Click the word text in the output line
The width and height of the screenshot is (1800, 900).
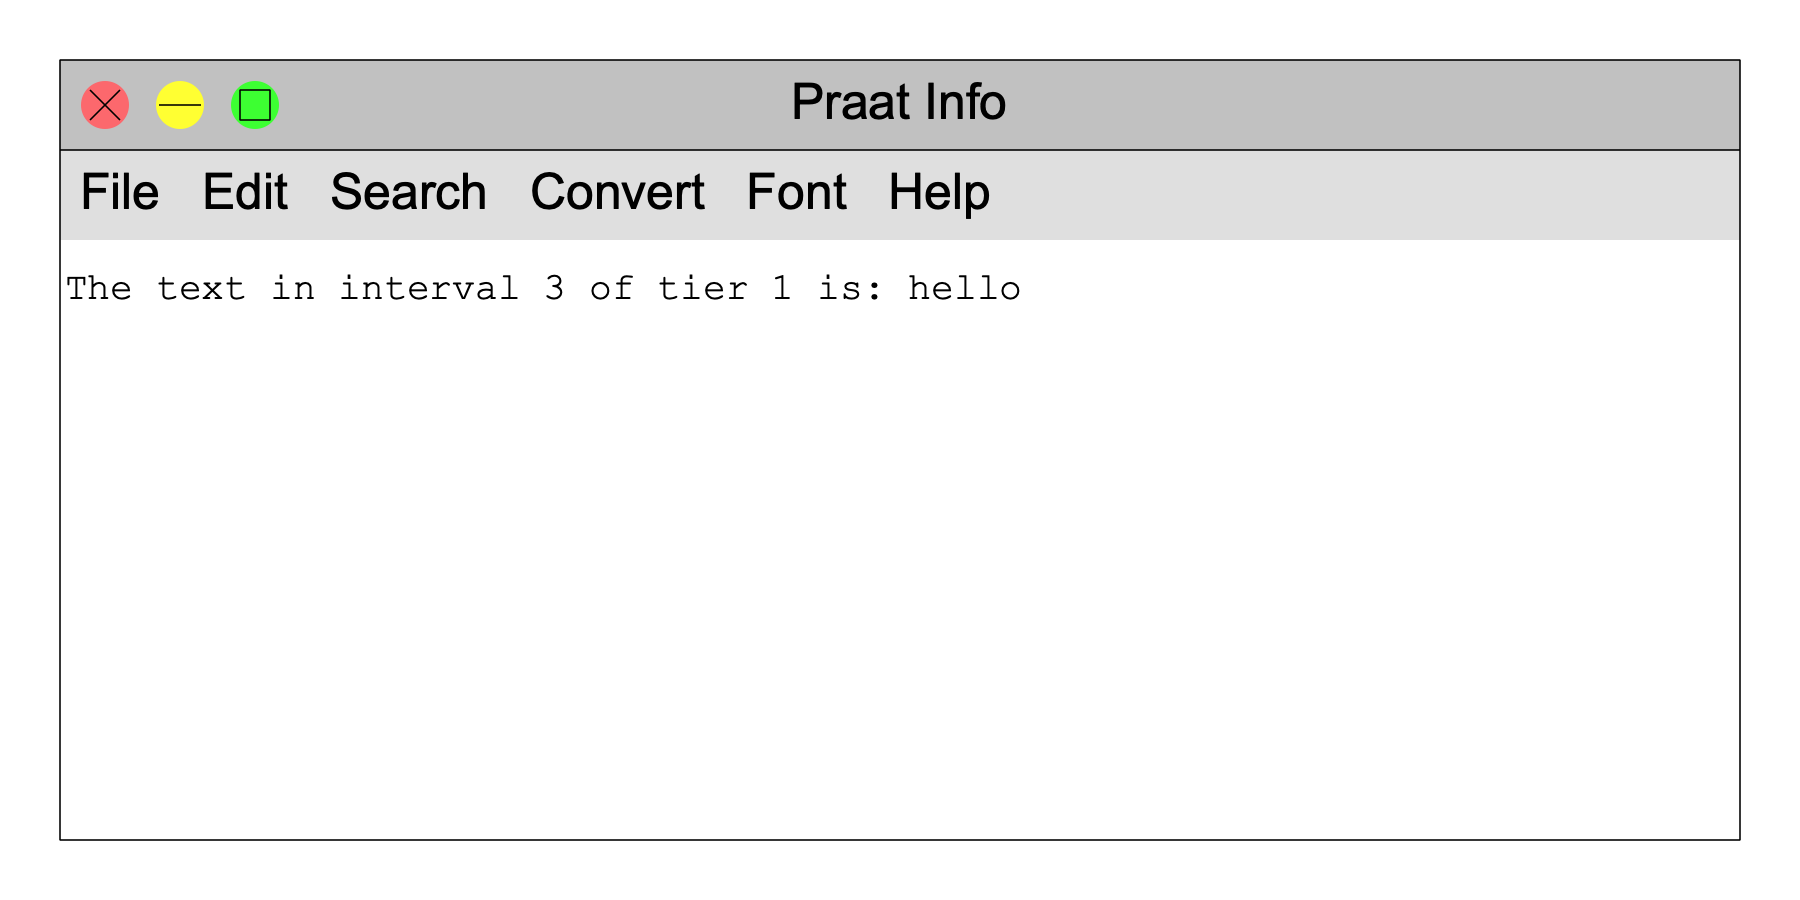pos(201,288)
